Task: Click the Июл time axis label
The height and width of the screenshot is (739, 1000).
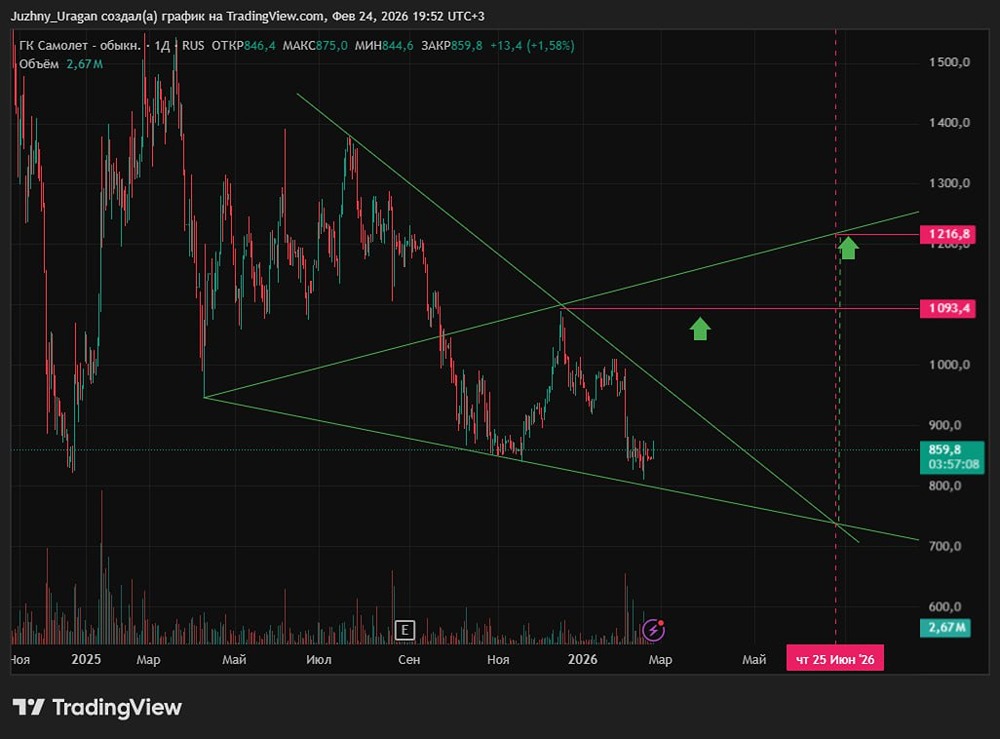Action: click(x=318, y=659)
